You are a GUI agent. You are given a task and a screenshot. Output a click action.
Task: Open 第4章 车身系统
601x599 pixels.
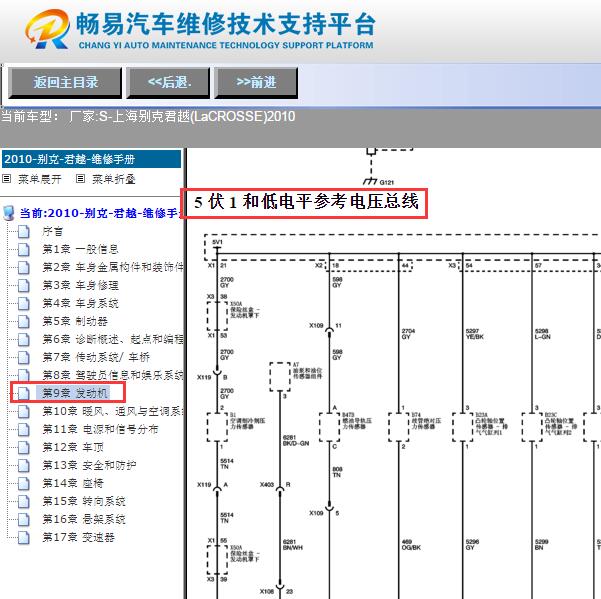pyautogui.click(x=80, y=304)
